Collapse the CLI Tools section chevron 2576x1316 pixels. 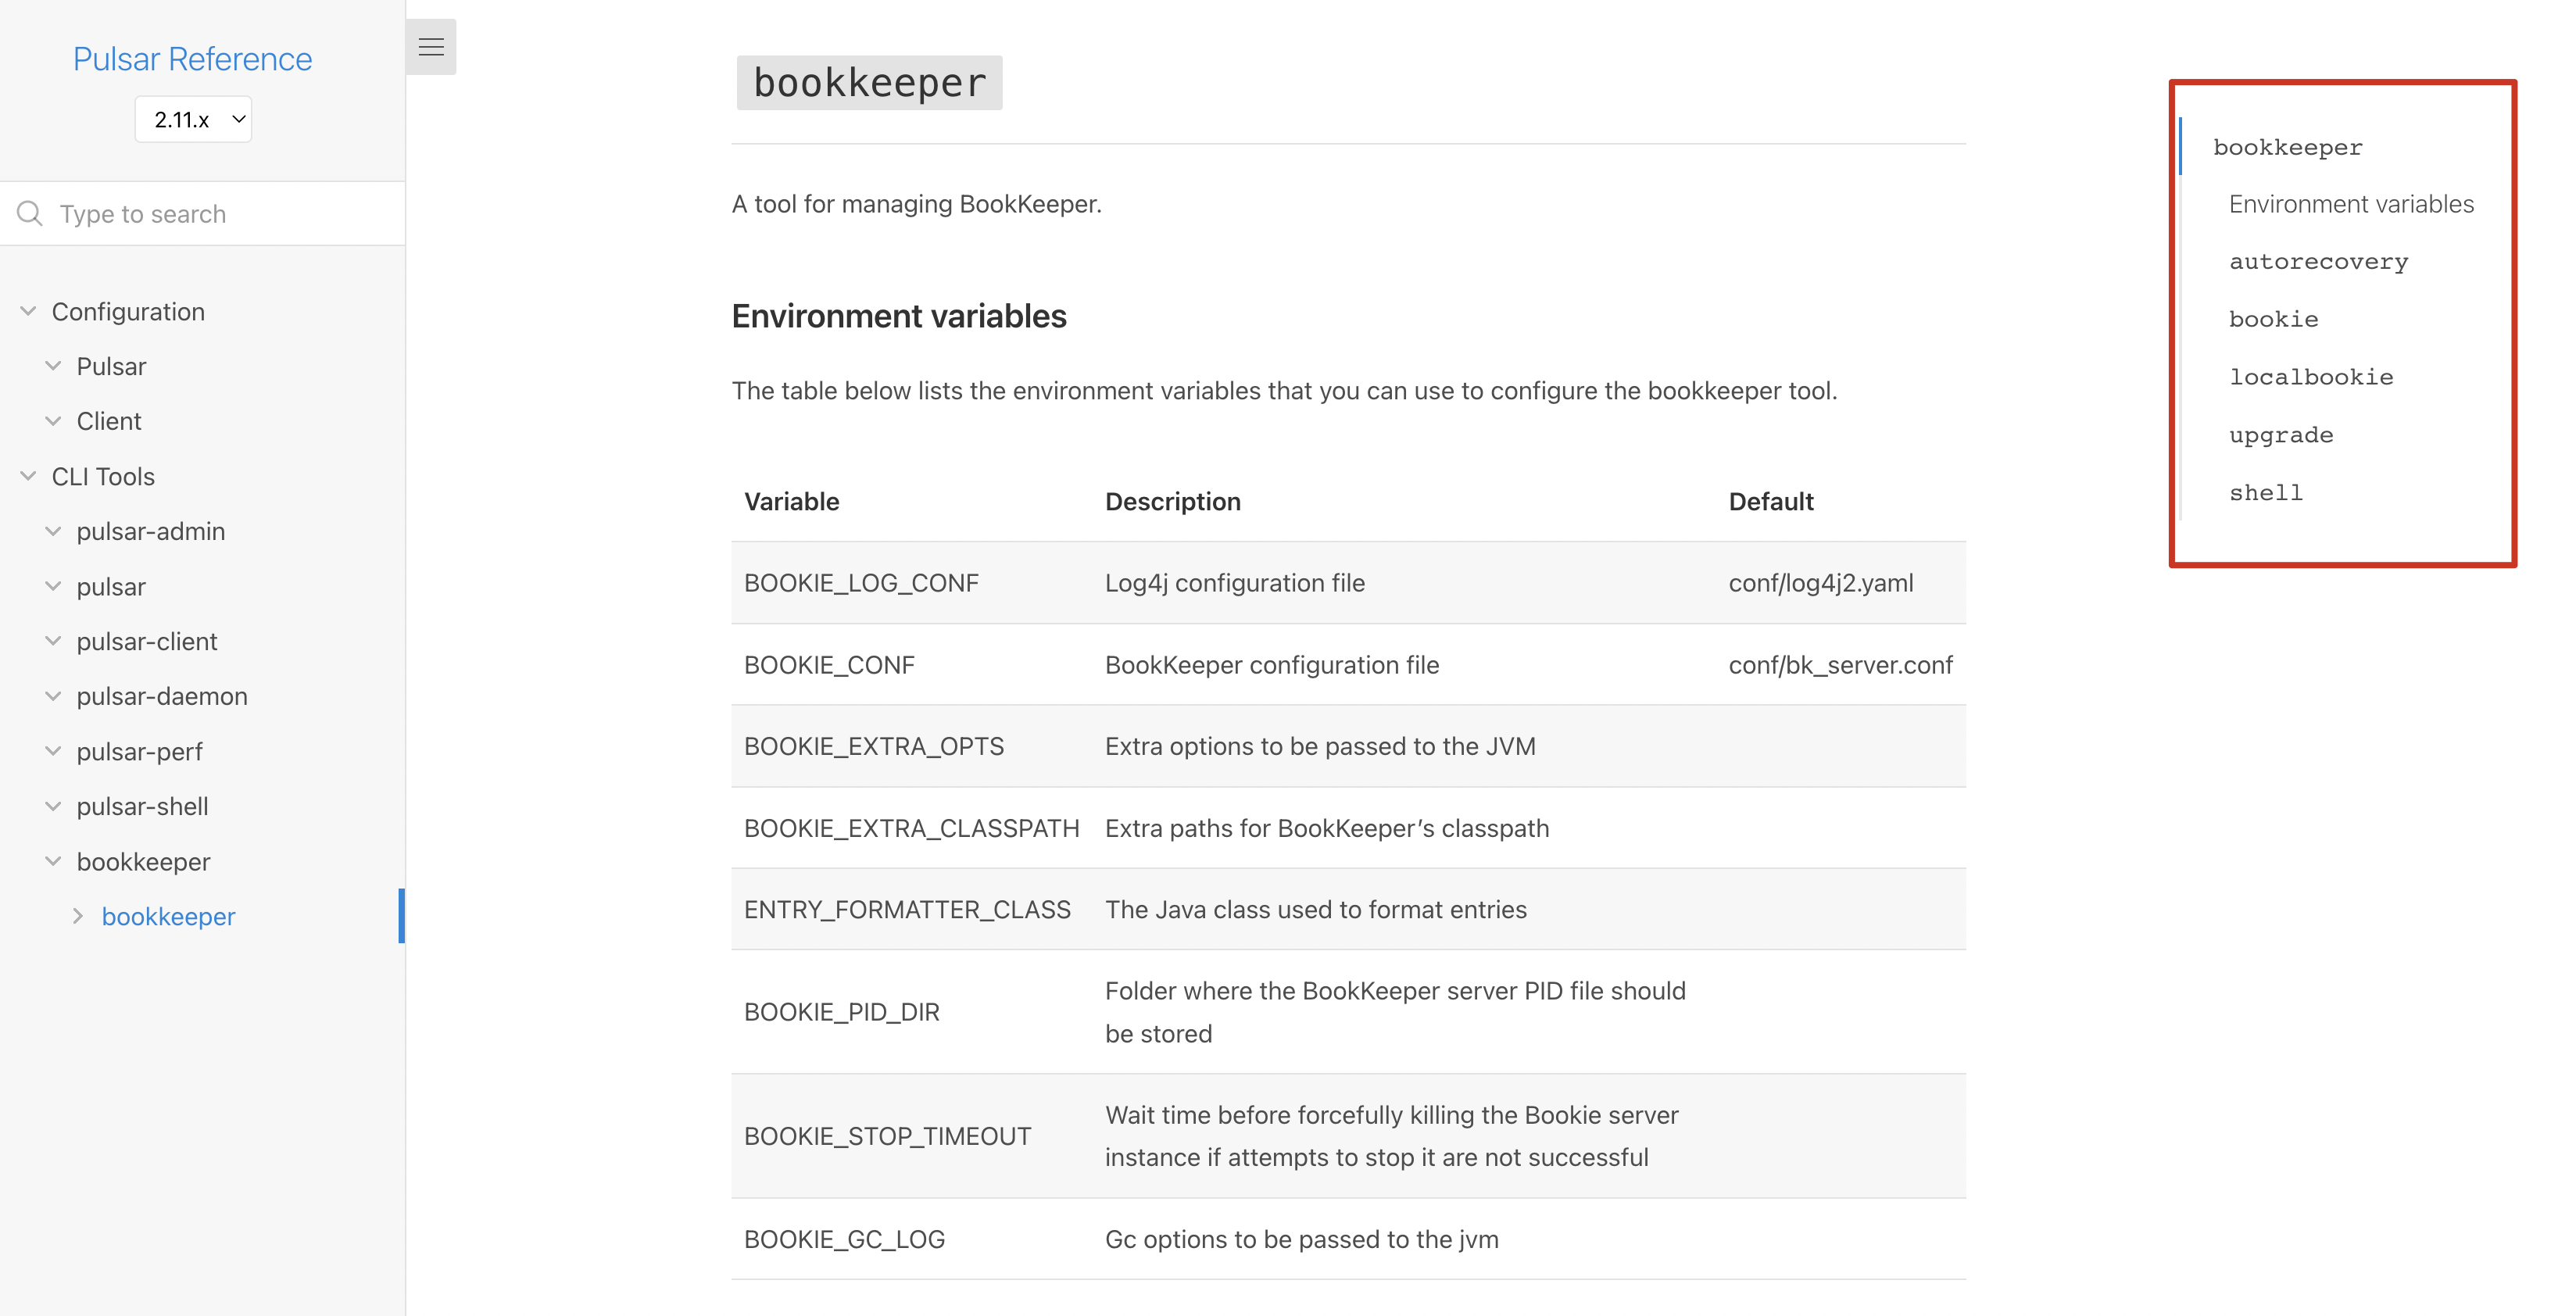[27, 476]
